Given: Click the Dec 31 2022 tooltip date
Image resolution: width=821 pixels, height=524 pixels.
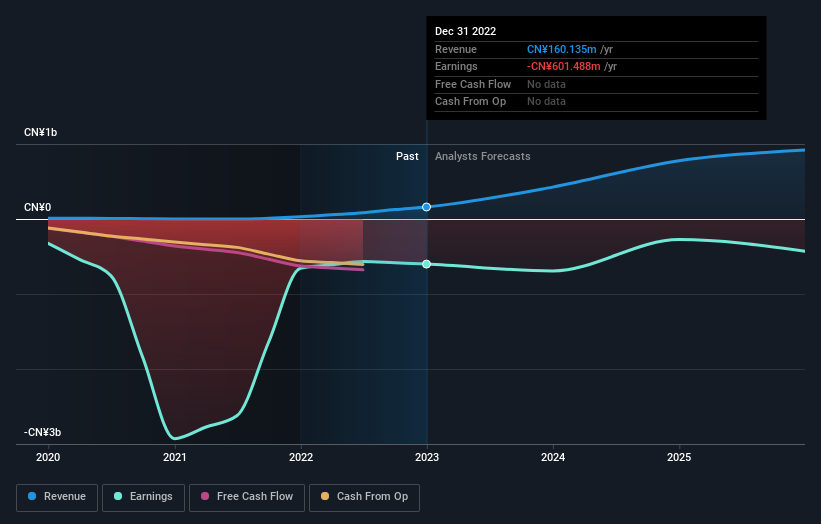Looking at the screenshot, I should 465,31.
